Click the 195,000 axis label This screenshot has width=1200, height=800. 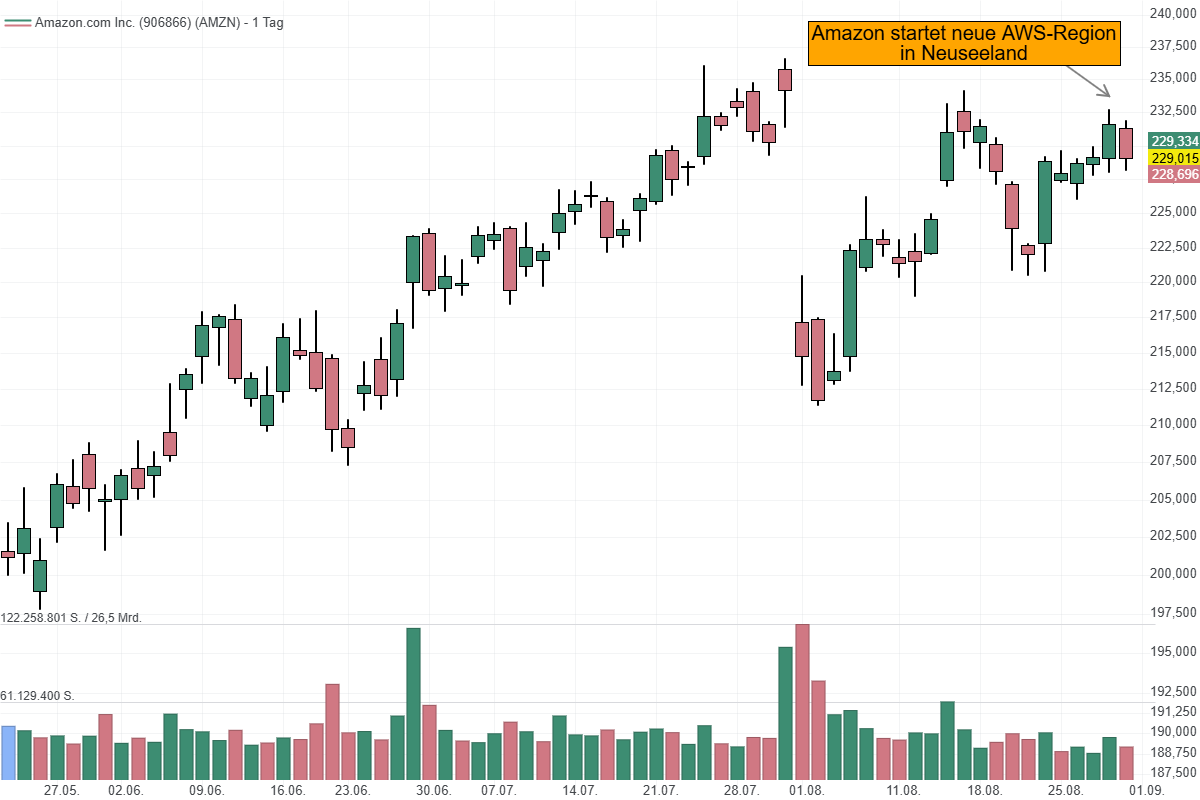(x=1174, y=651)
